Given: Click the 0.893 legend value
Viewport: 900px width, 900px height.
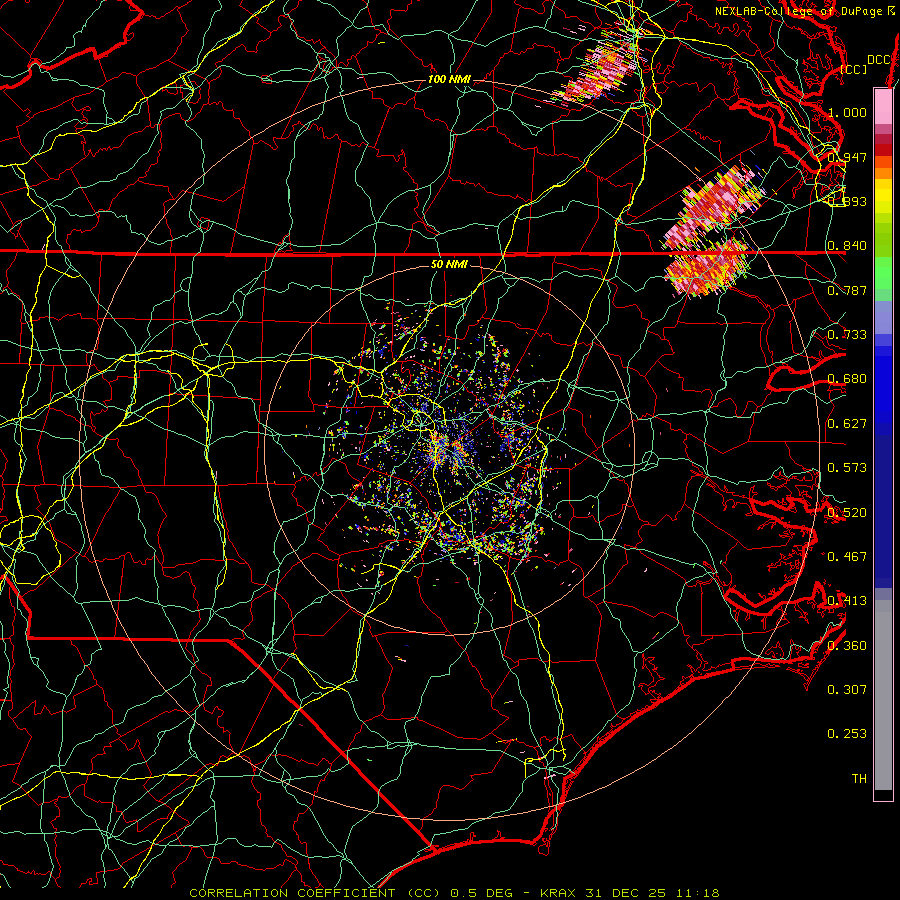Looking at the screenshot, I should [x=847, y=201].
